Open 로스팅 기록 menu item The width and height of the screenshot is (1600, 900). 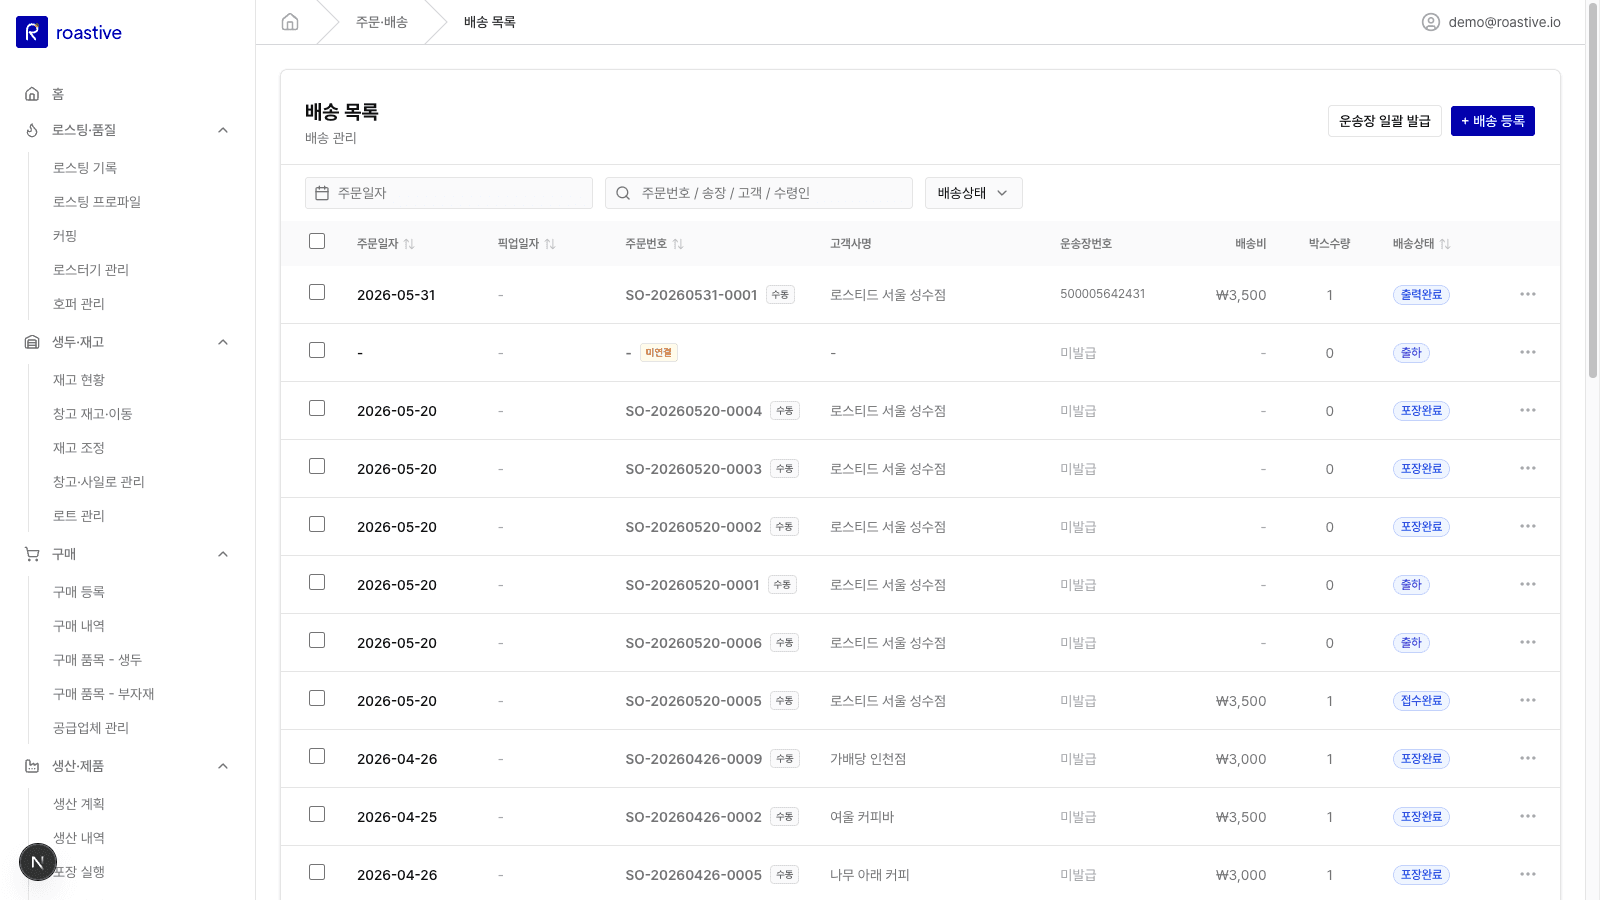(85, 168)
